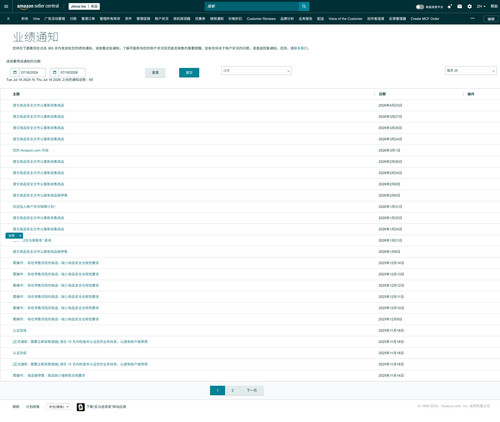
Task: Click the next page button
Action: pyautogui.click(x=252, y=390)
